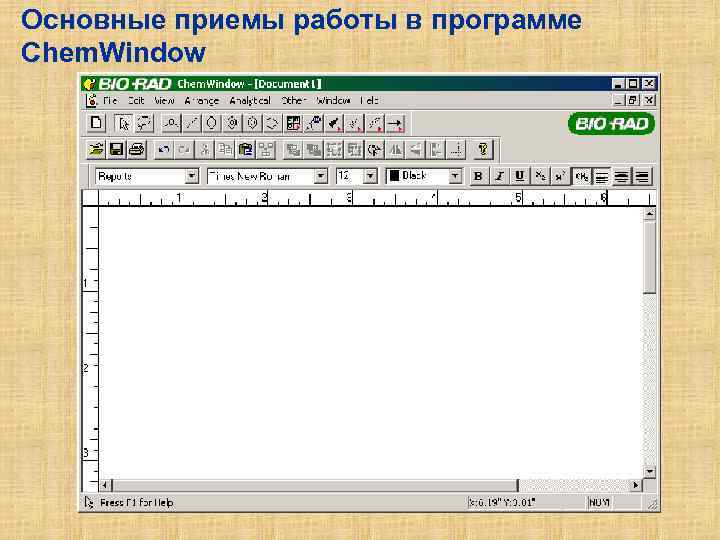Image resolution: width=720 pixels, height=540 pixels.
Task: Toggle Bold text formatting
Action: (478, 176)
